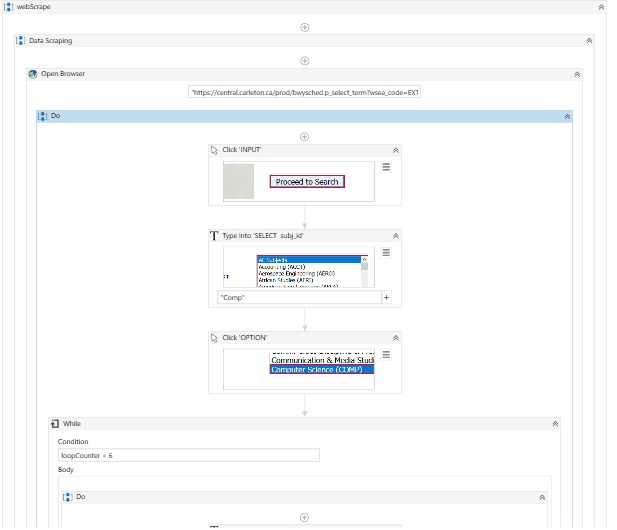Select the Click 'INPUT' title text
Viewport: 617px width, 530px height.
[242, 150]
